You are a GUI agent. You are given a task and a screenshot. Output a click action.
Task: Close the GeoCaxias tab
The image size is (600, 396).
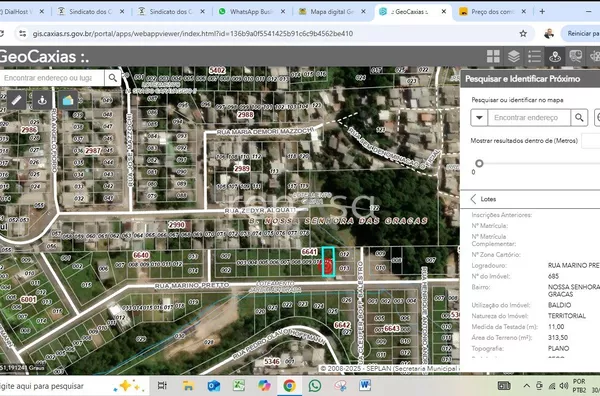click(443, 12)
